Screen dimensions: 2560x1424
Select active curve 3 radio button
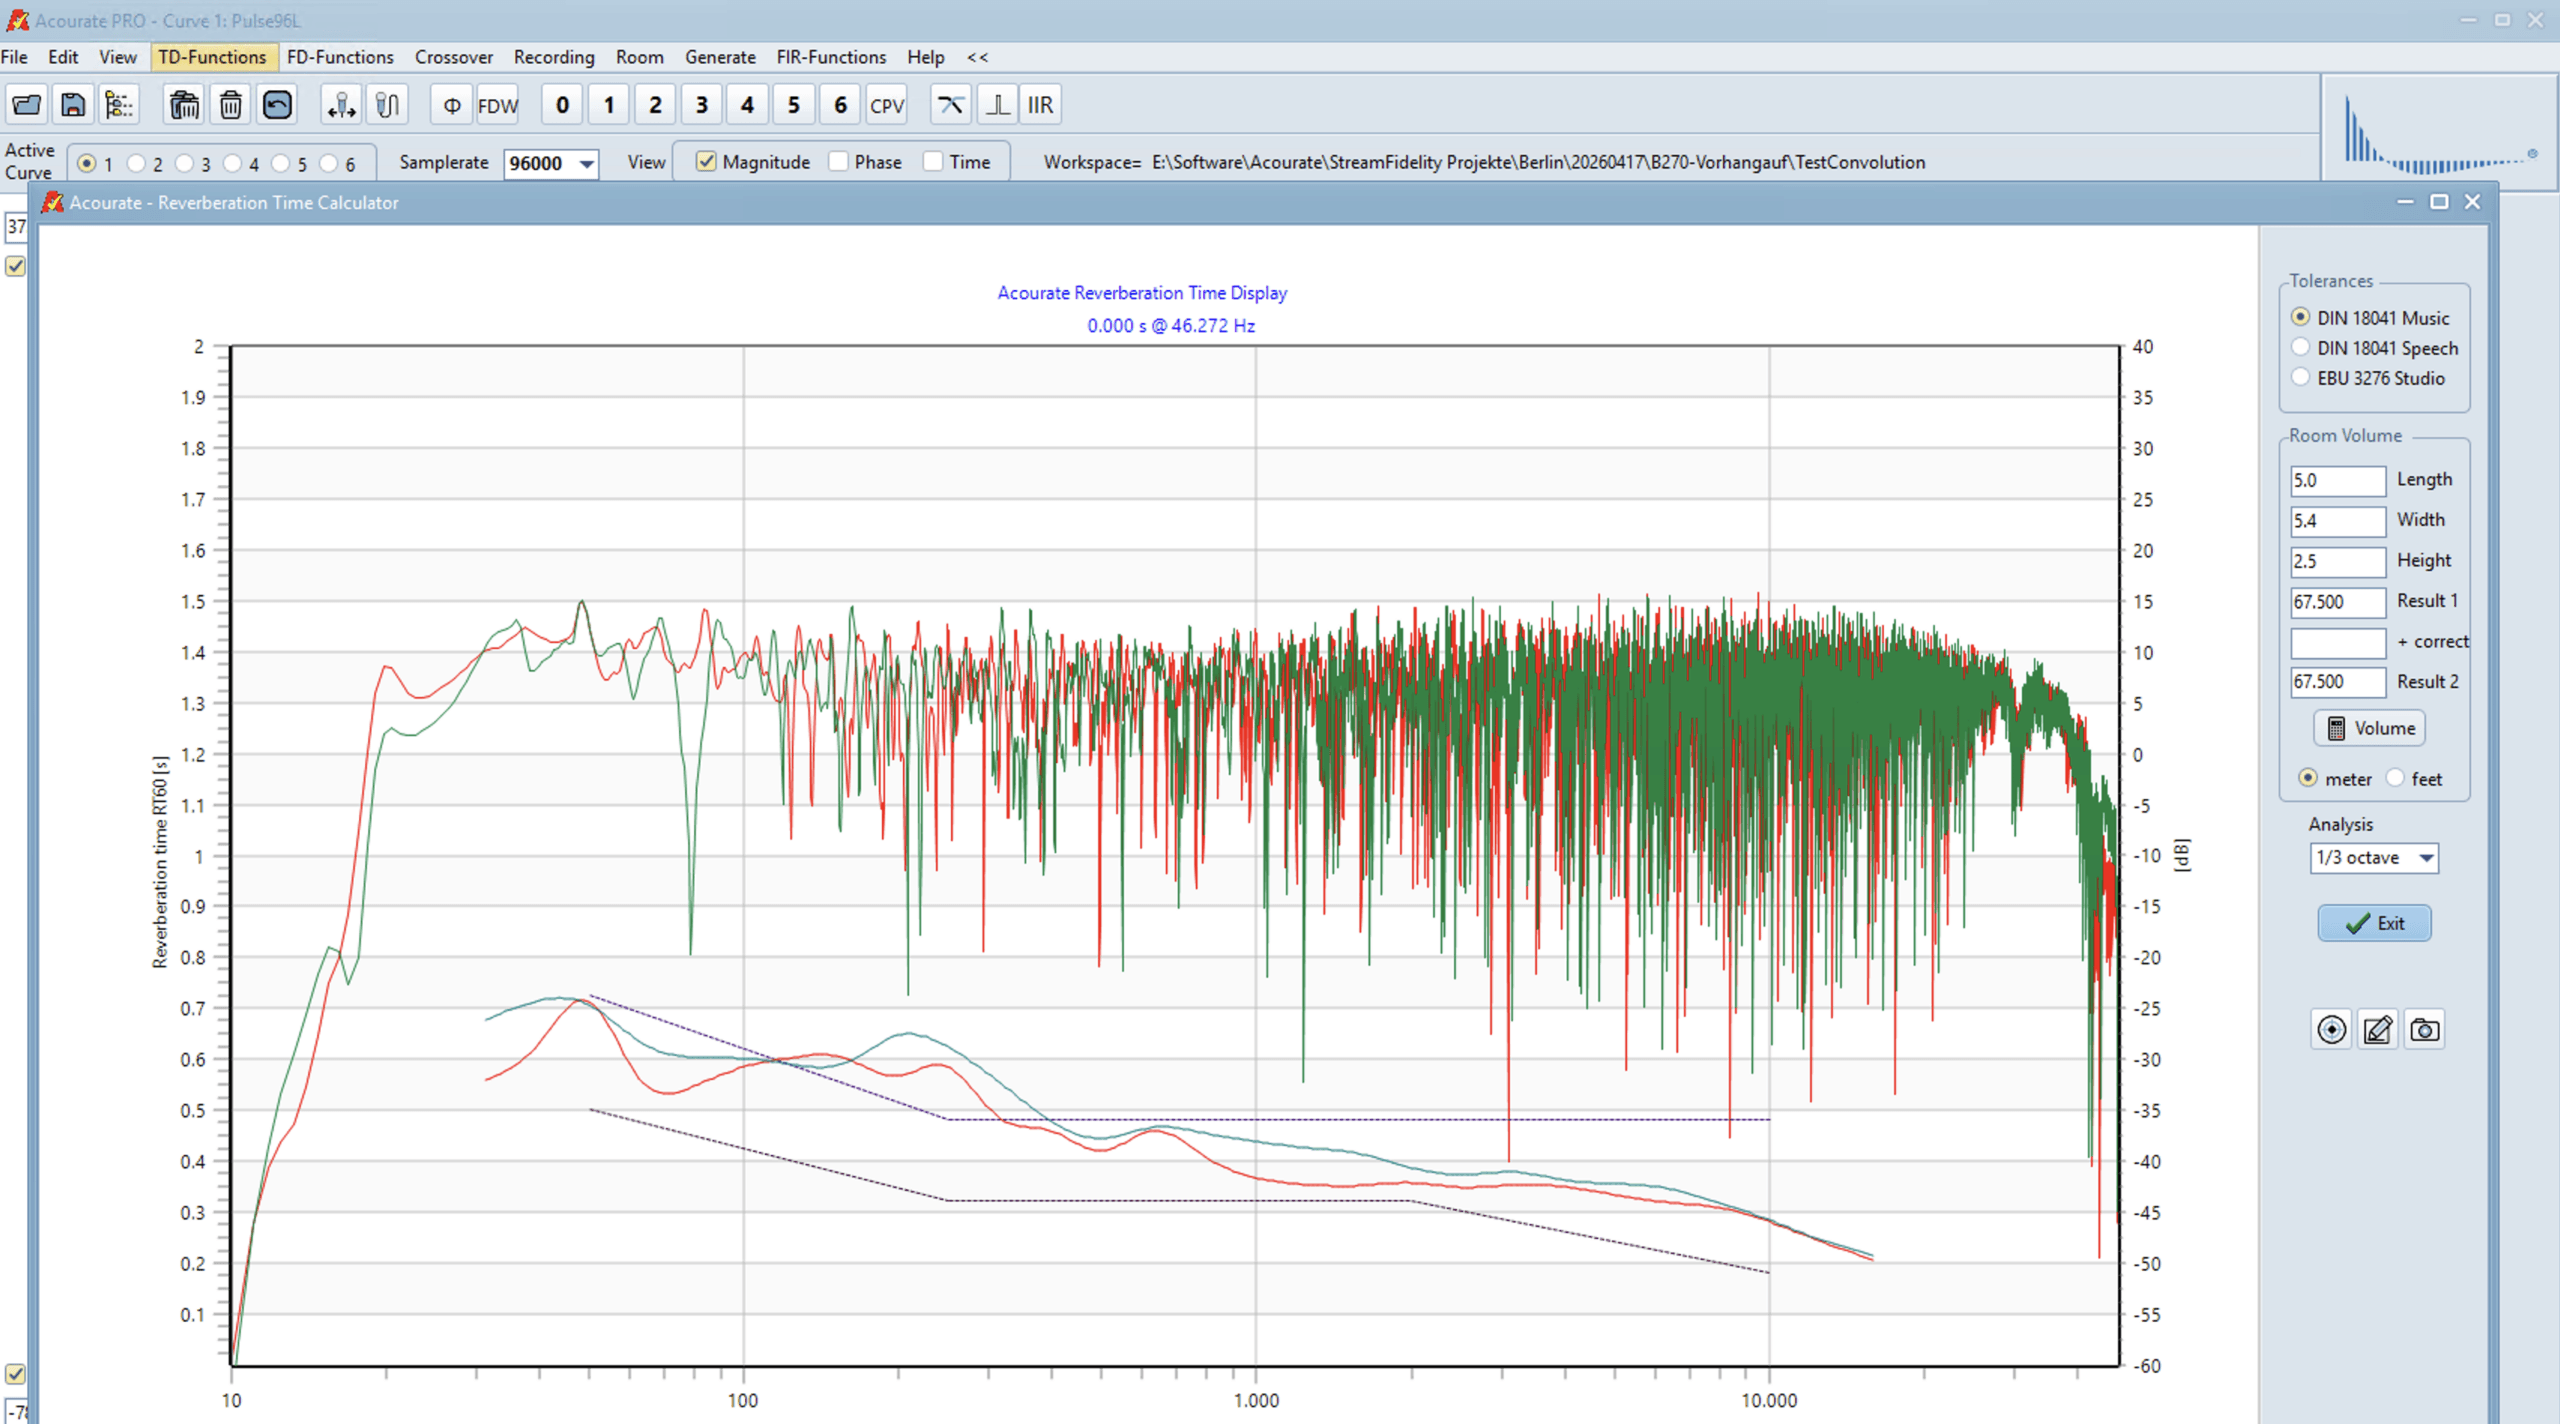click(x=185, y=163)
